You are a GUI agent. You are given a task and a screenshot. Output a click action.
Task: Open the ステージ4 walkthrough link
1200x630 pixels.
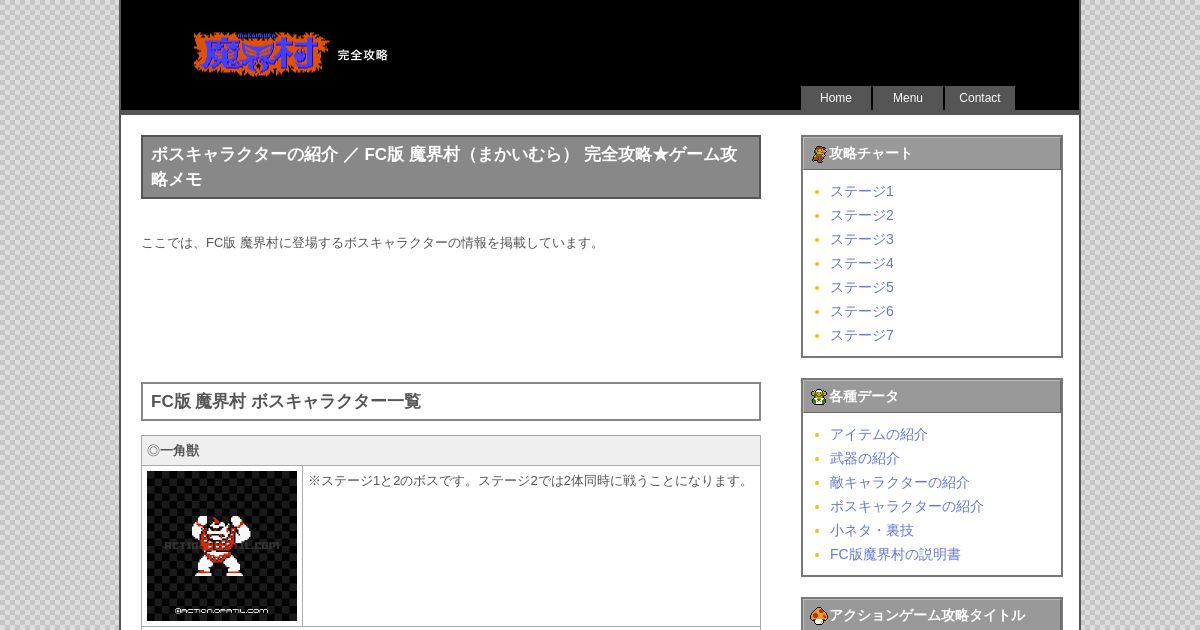click(862, 263)
